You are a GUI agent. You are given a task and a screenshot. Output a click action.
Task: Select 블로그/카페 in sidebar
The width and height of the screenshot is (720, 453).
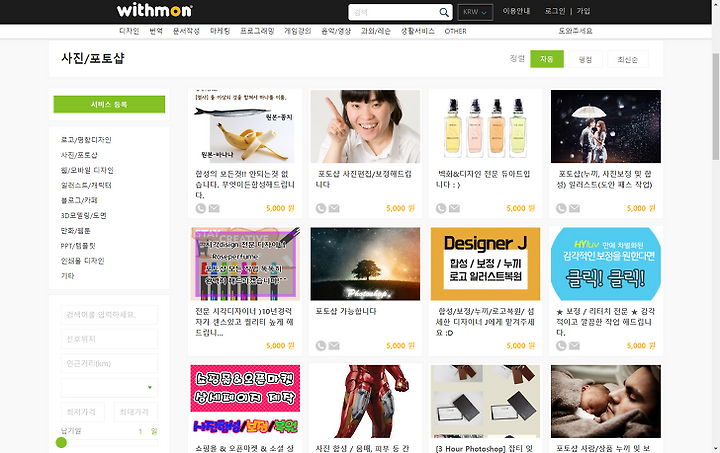79,201
